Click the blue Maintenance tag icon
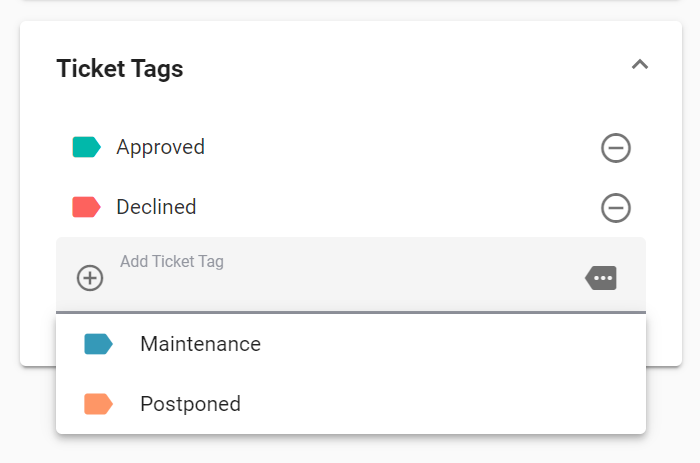This screenshot has width=700, height=463. coord(99,344)
